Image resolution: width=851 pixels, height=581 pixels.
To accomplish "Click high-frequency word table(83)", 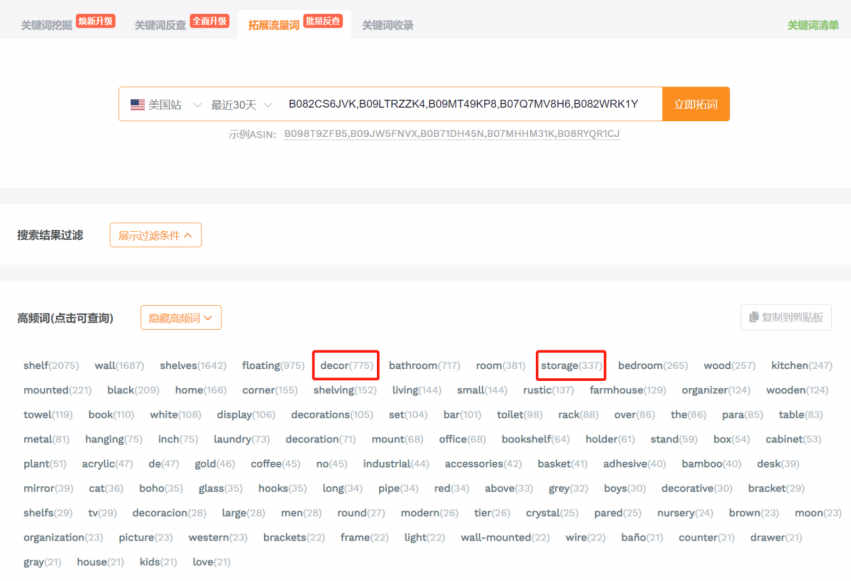I will click(801, 414).
